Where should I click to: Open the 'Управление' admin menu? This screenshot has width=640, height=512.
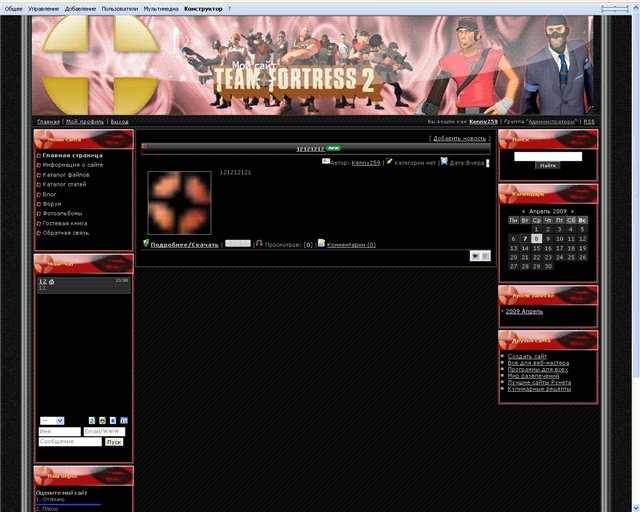(x=43, y=9)
